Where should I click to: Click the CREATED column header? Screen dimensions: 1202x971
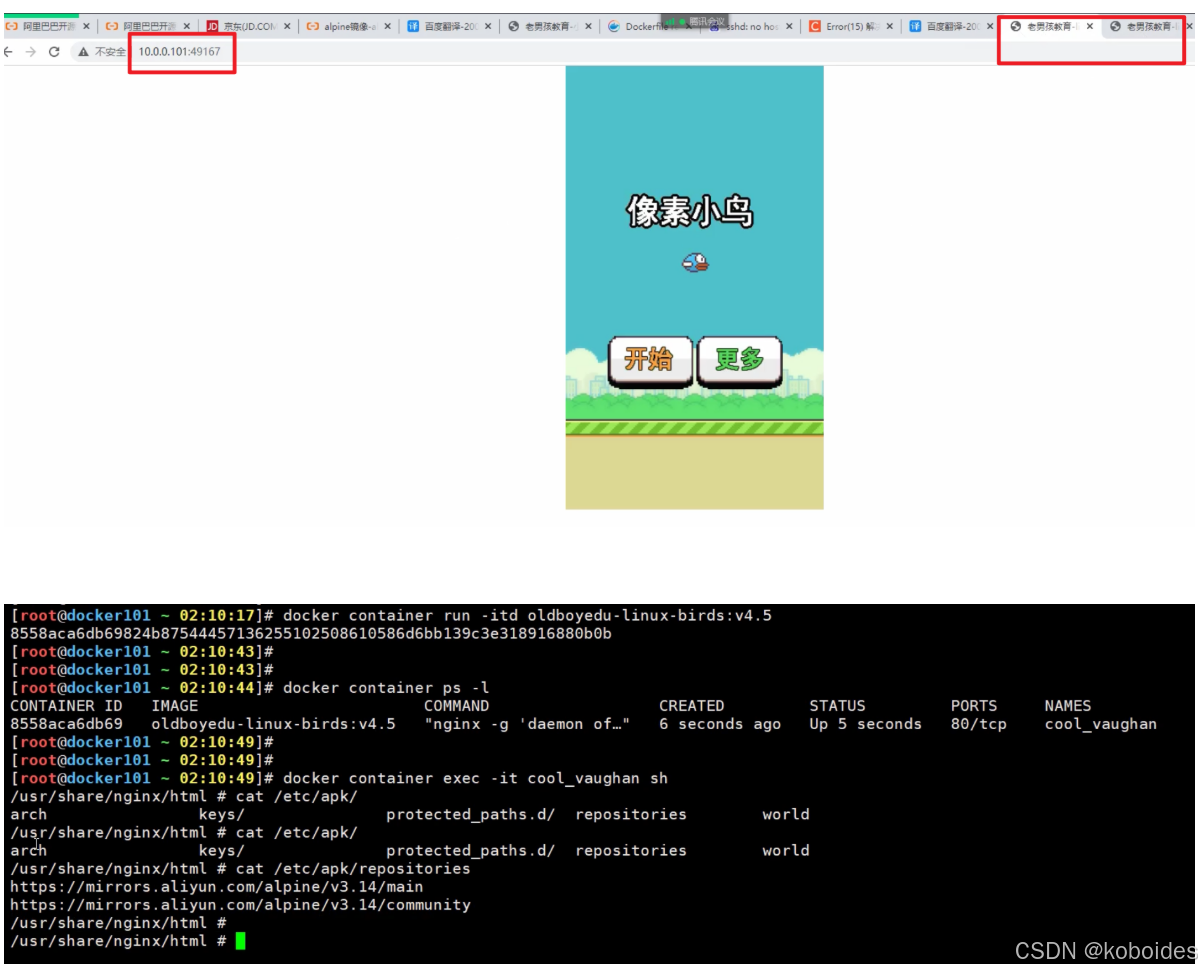[692, 706]
